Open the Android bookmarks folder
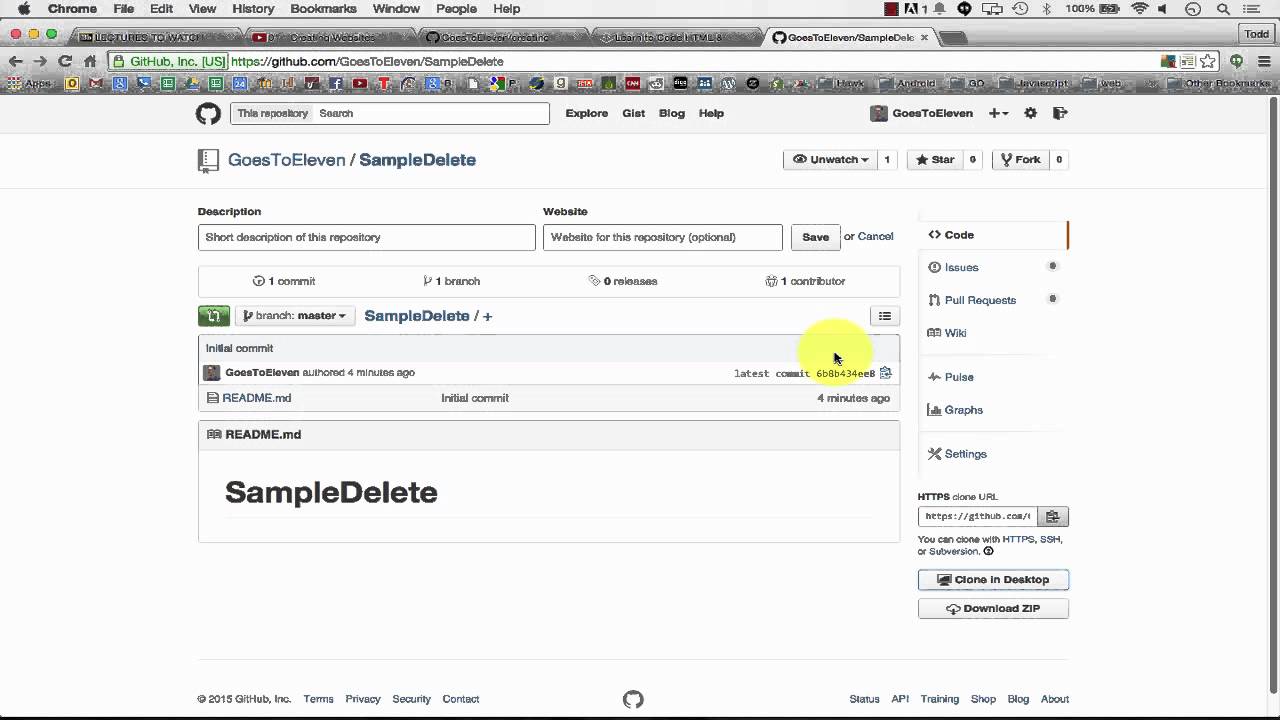 pyautogui.click(x=908, y=84)
